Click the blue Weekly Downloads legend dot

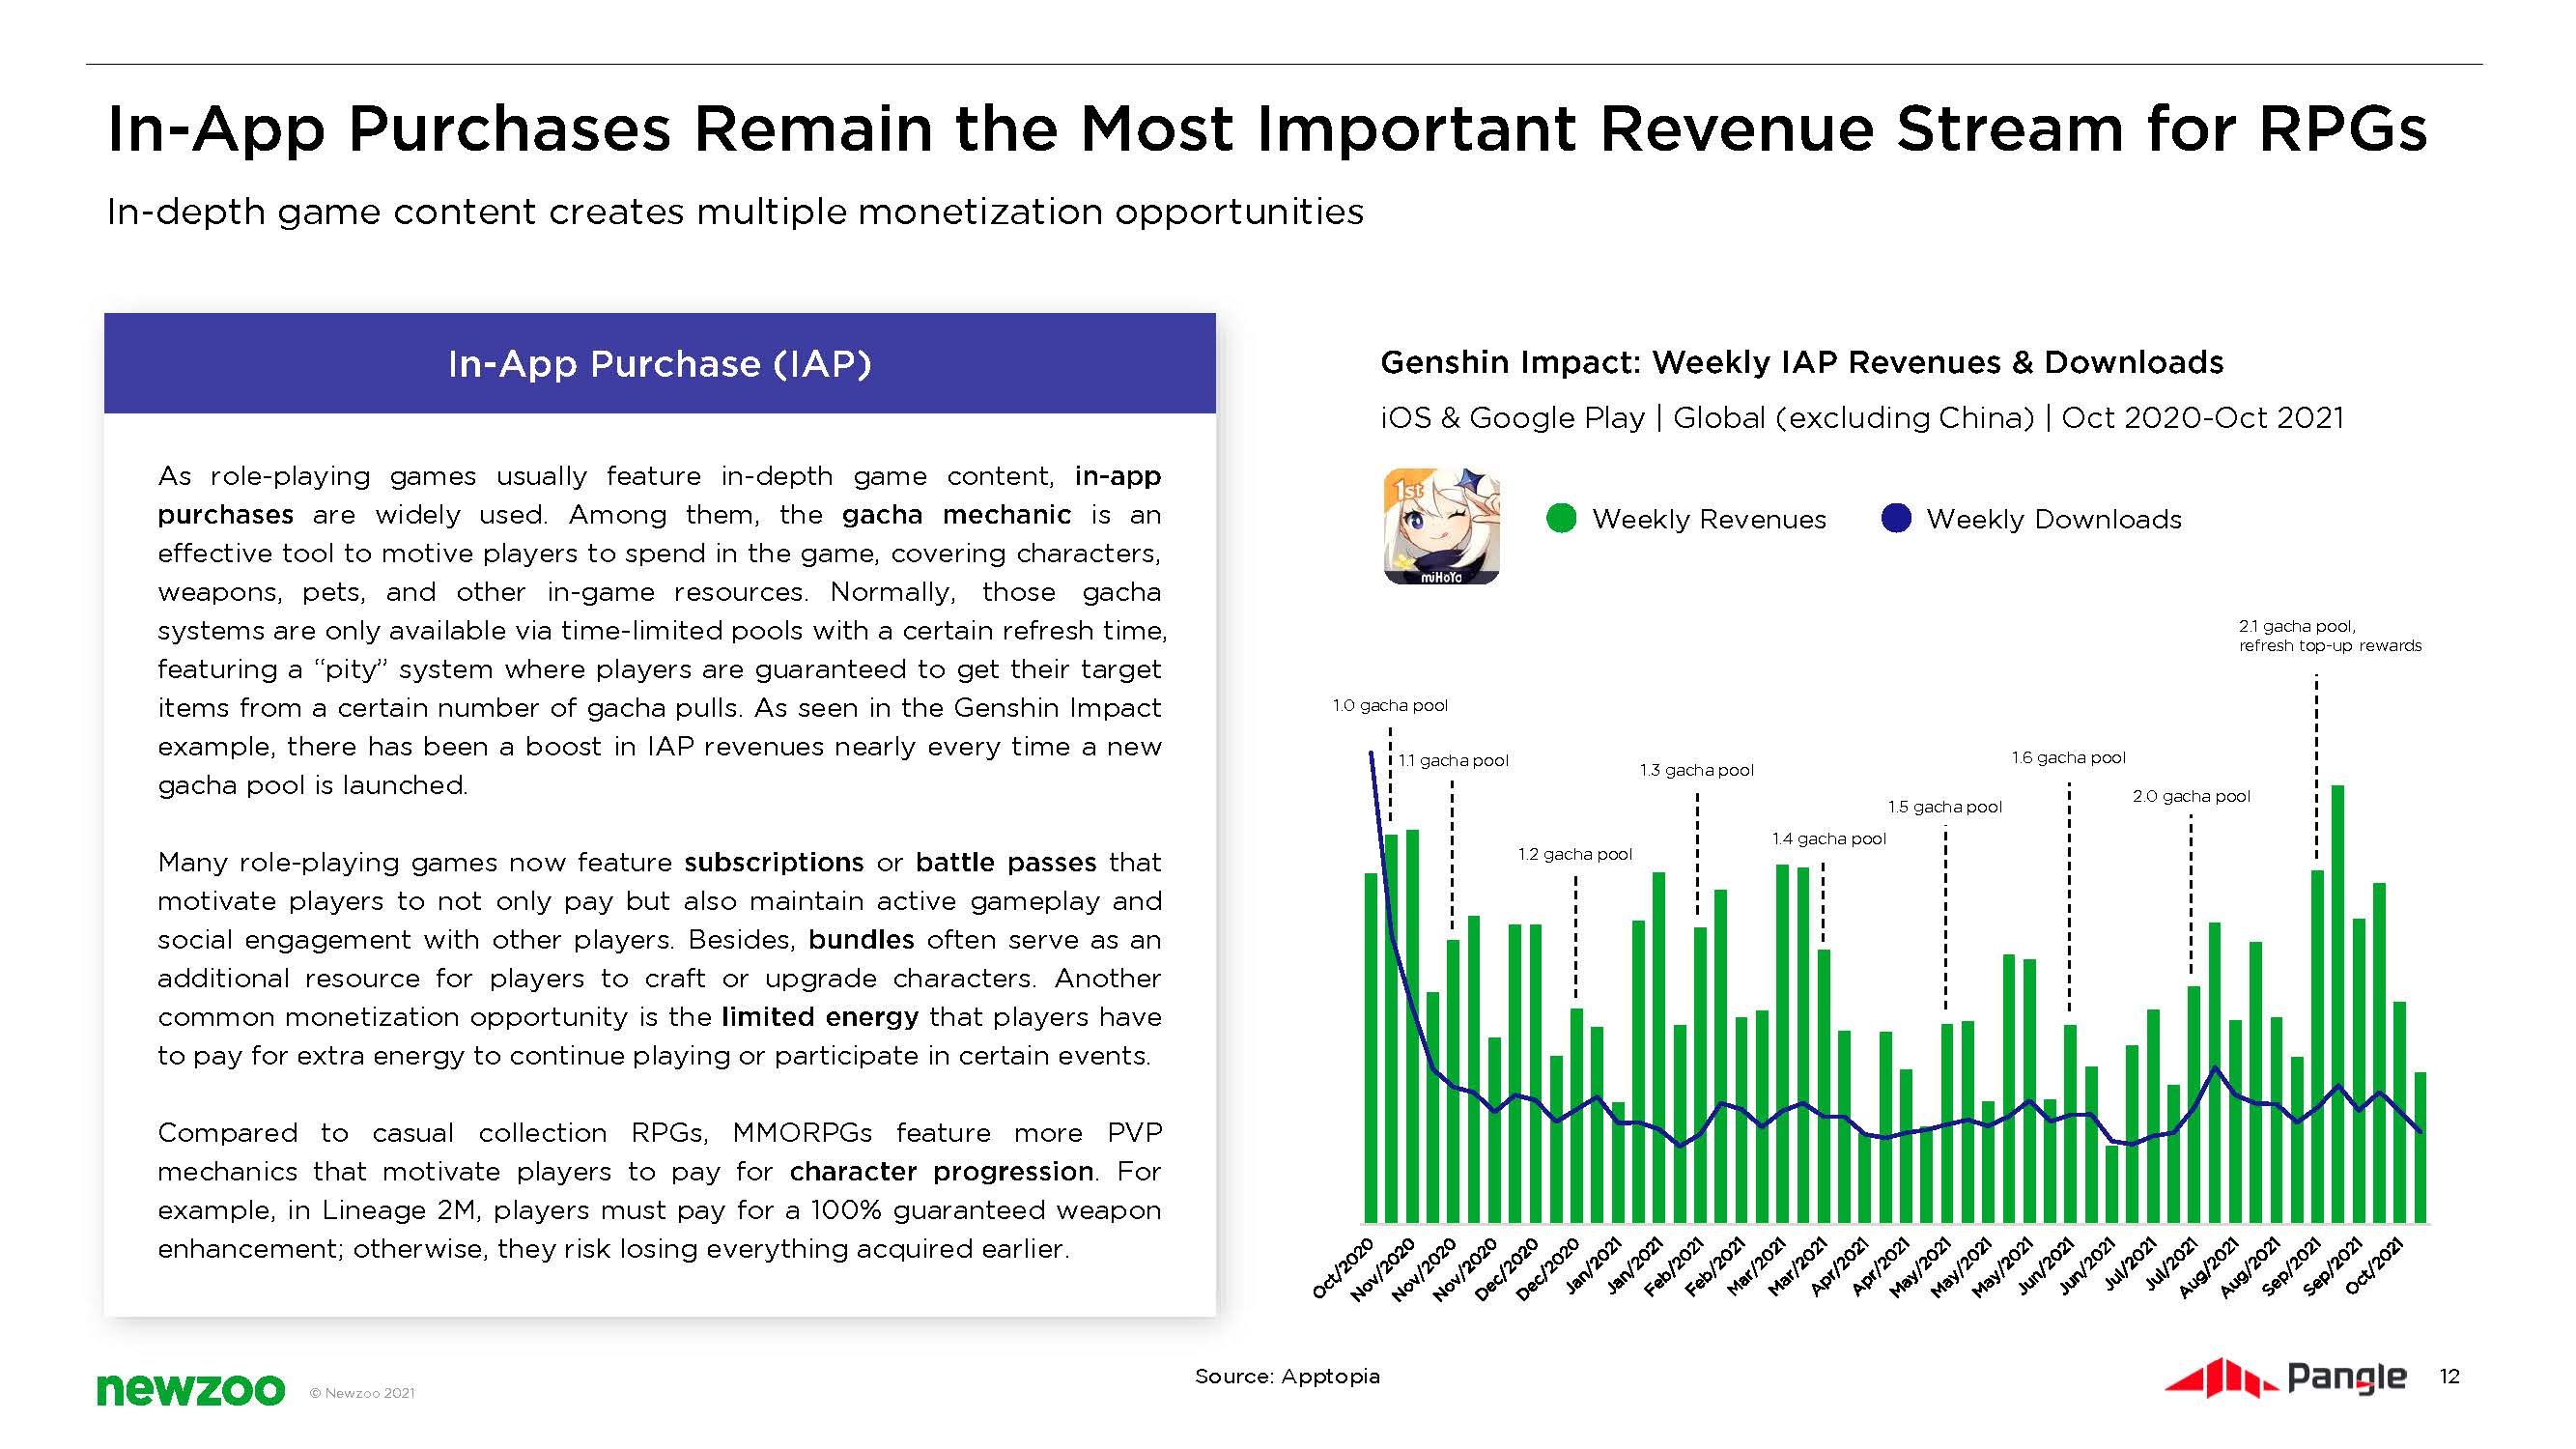1896,518
